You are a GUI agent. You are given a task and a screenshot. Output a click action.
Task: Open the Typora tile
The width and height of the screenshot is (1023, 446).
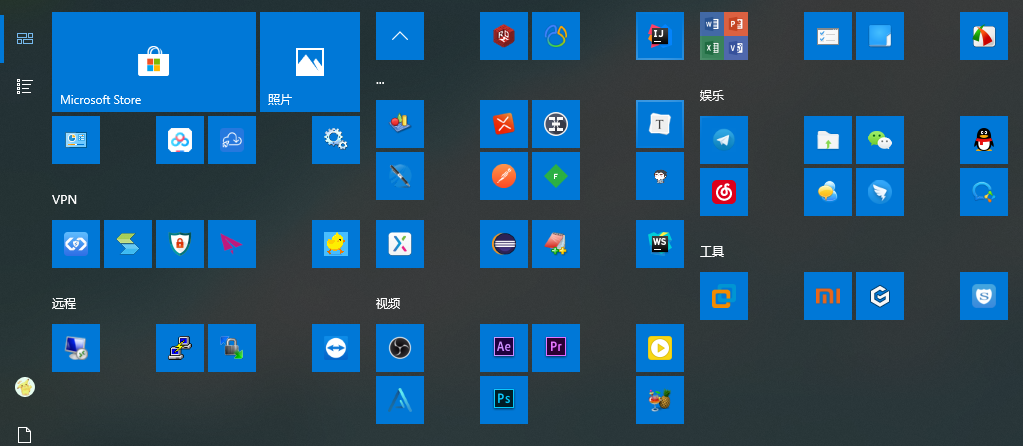pyautogui.click(x=660, y=124)
